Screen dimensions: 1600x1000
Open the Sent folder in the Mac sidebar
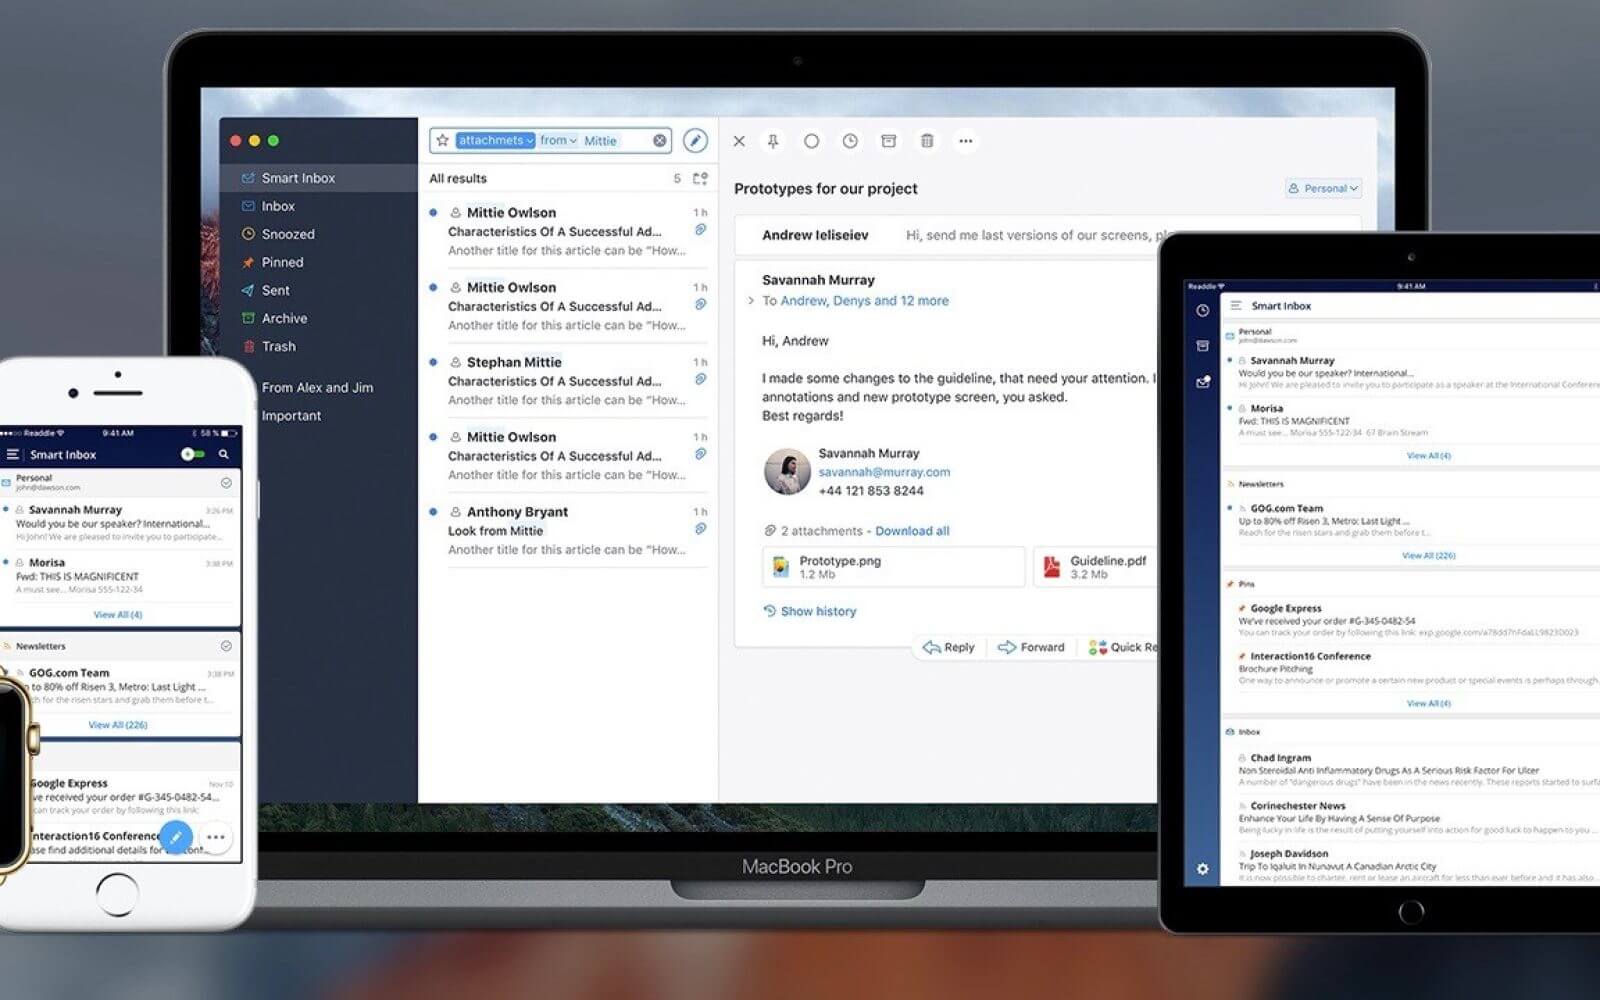(x=318, y=290)
